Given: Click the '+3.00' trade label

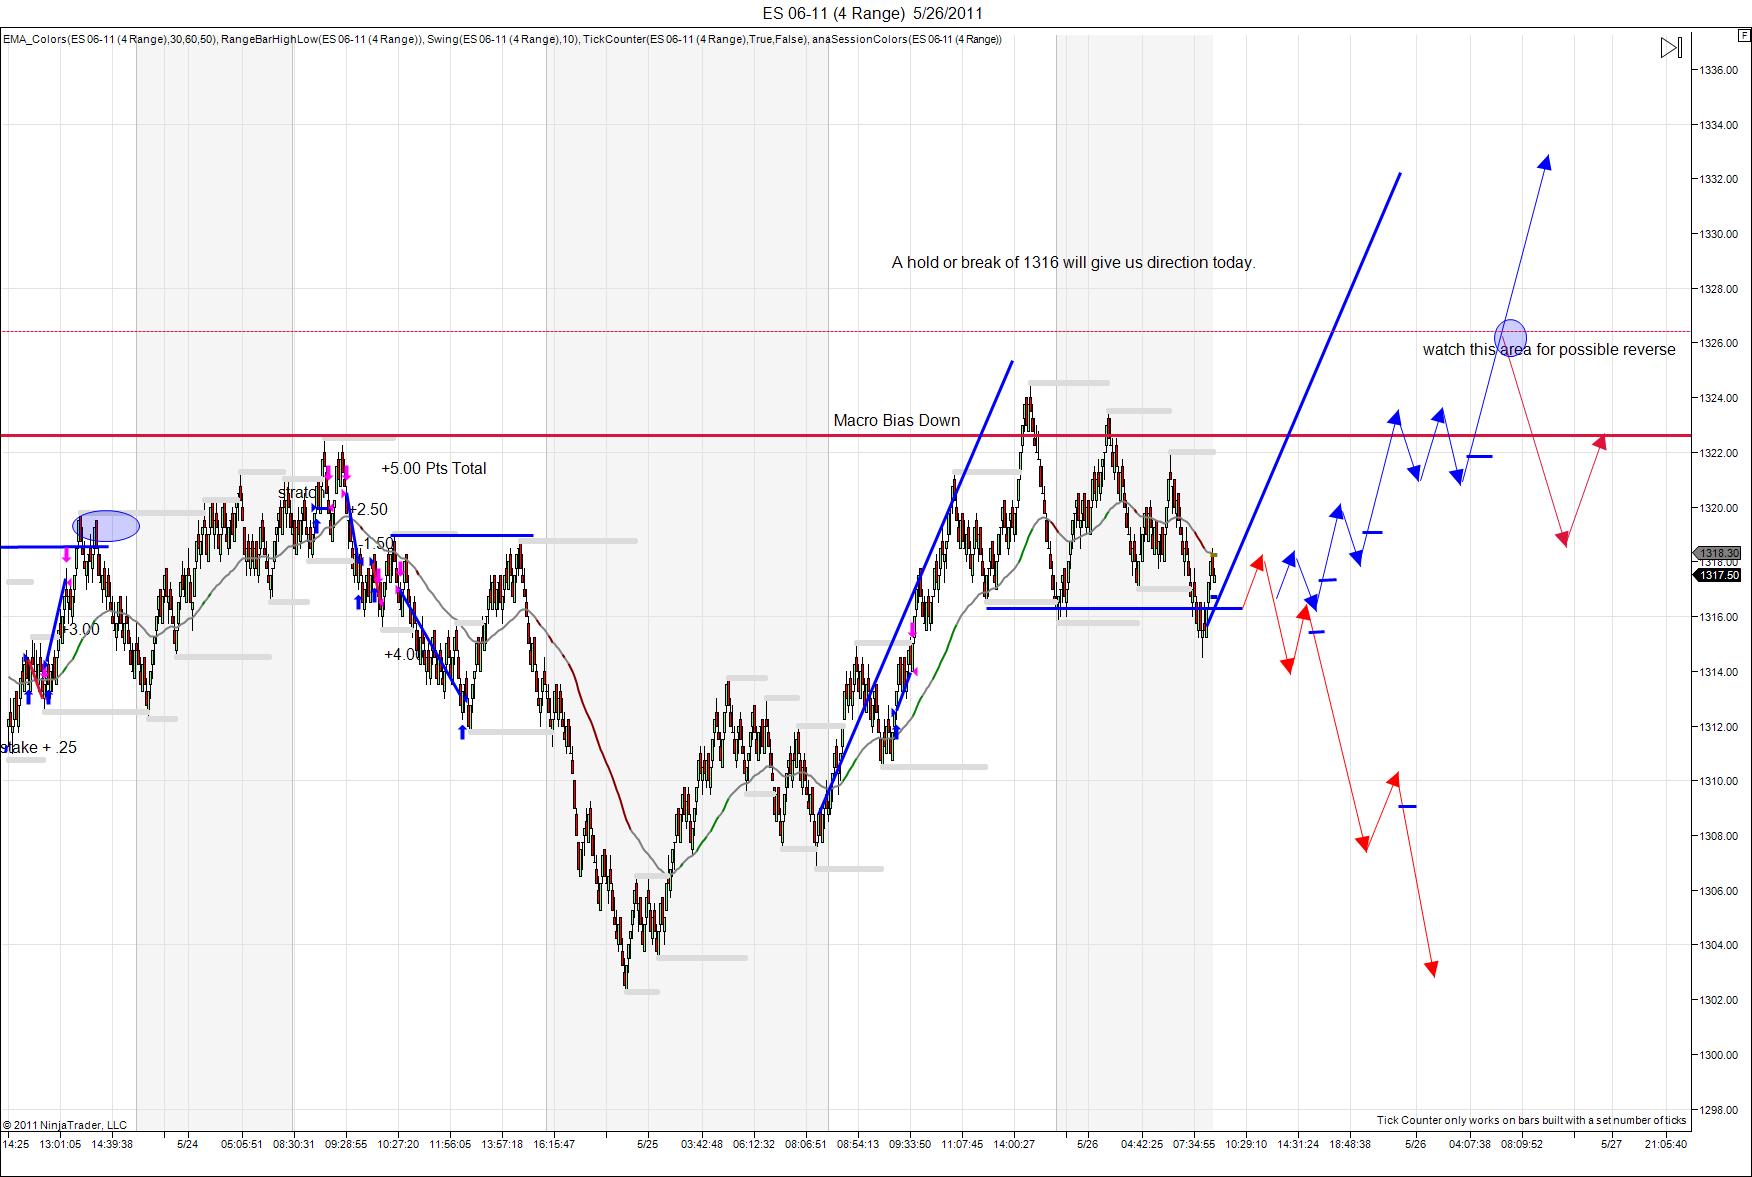Looking at the screenshot, I should point(80,630).
